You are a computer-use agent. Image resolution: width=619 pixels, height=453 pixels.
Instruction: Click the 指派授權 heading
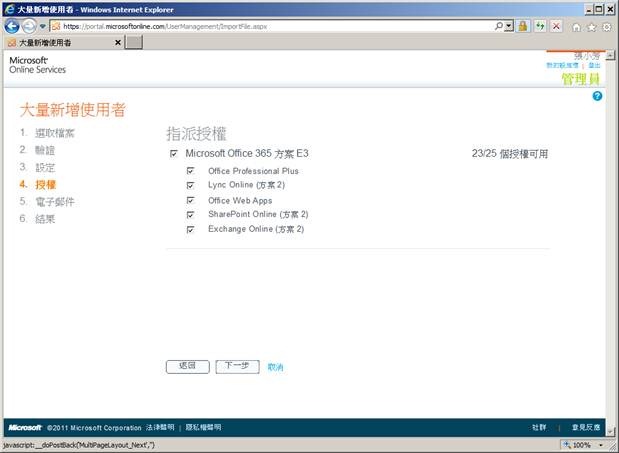(196, 134)
